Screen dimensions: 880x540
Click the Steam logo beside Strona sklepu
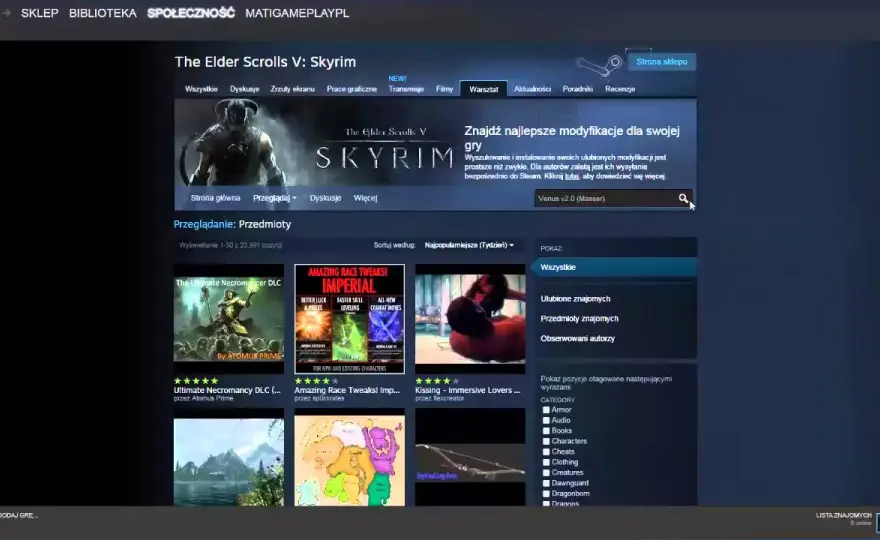pyautogui.click(x=599, y=65)
